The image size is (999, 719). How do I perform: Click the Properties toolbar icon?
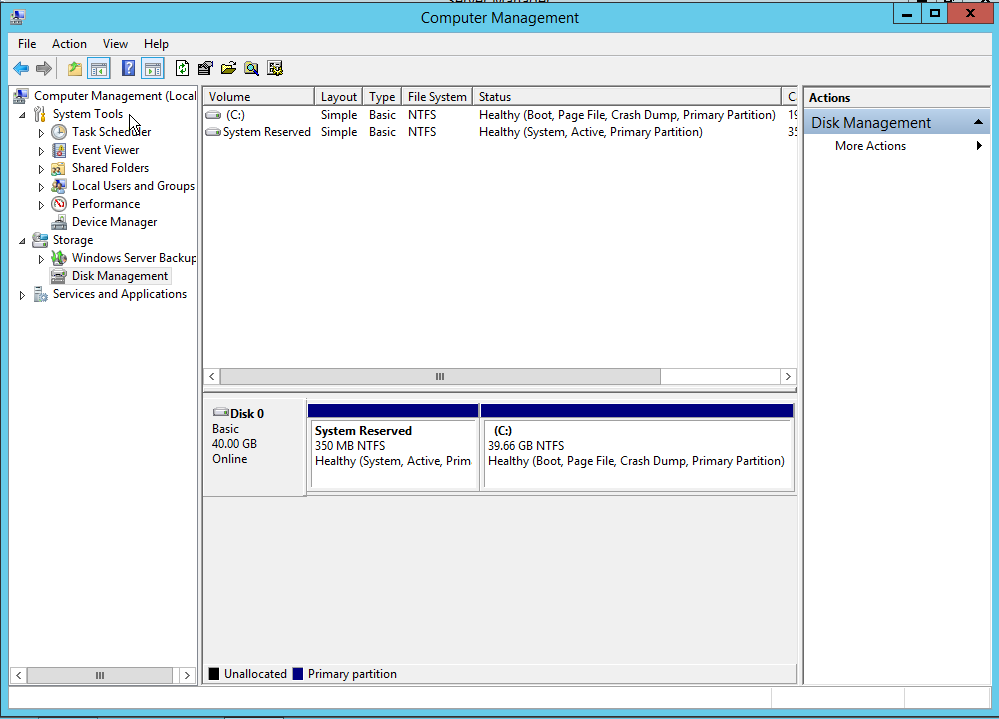(x=205, y=69)
